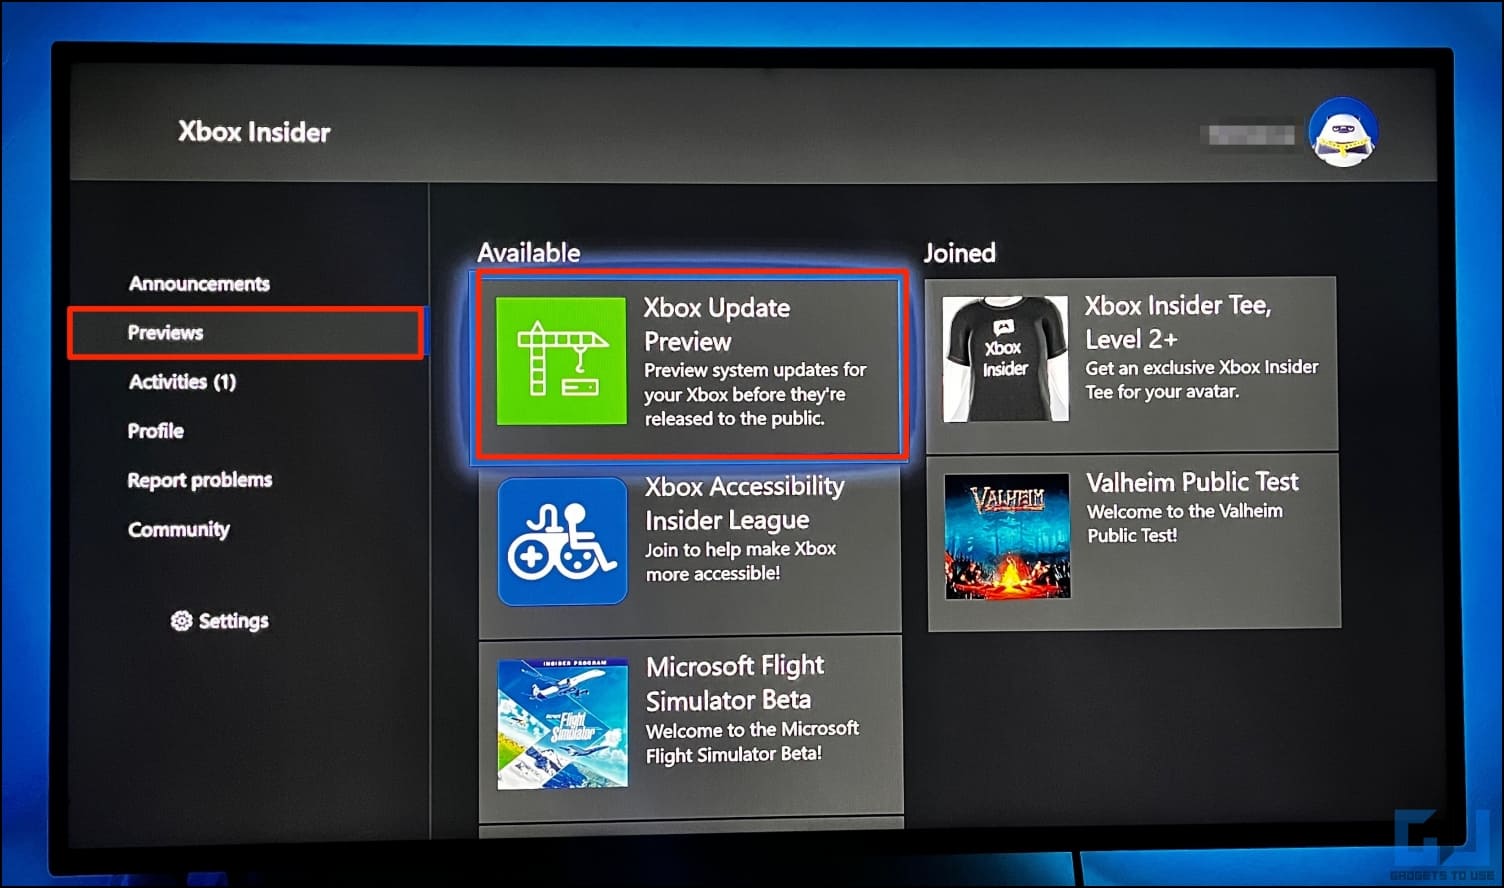Click "Welcome to the Valheim Public Test!" text

point(1185,523)
